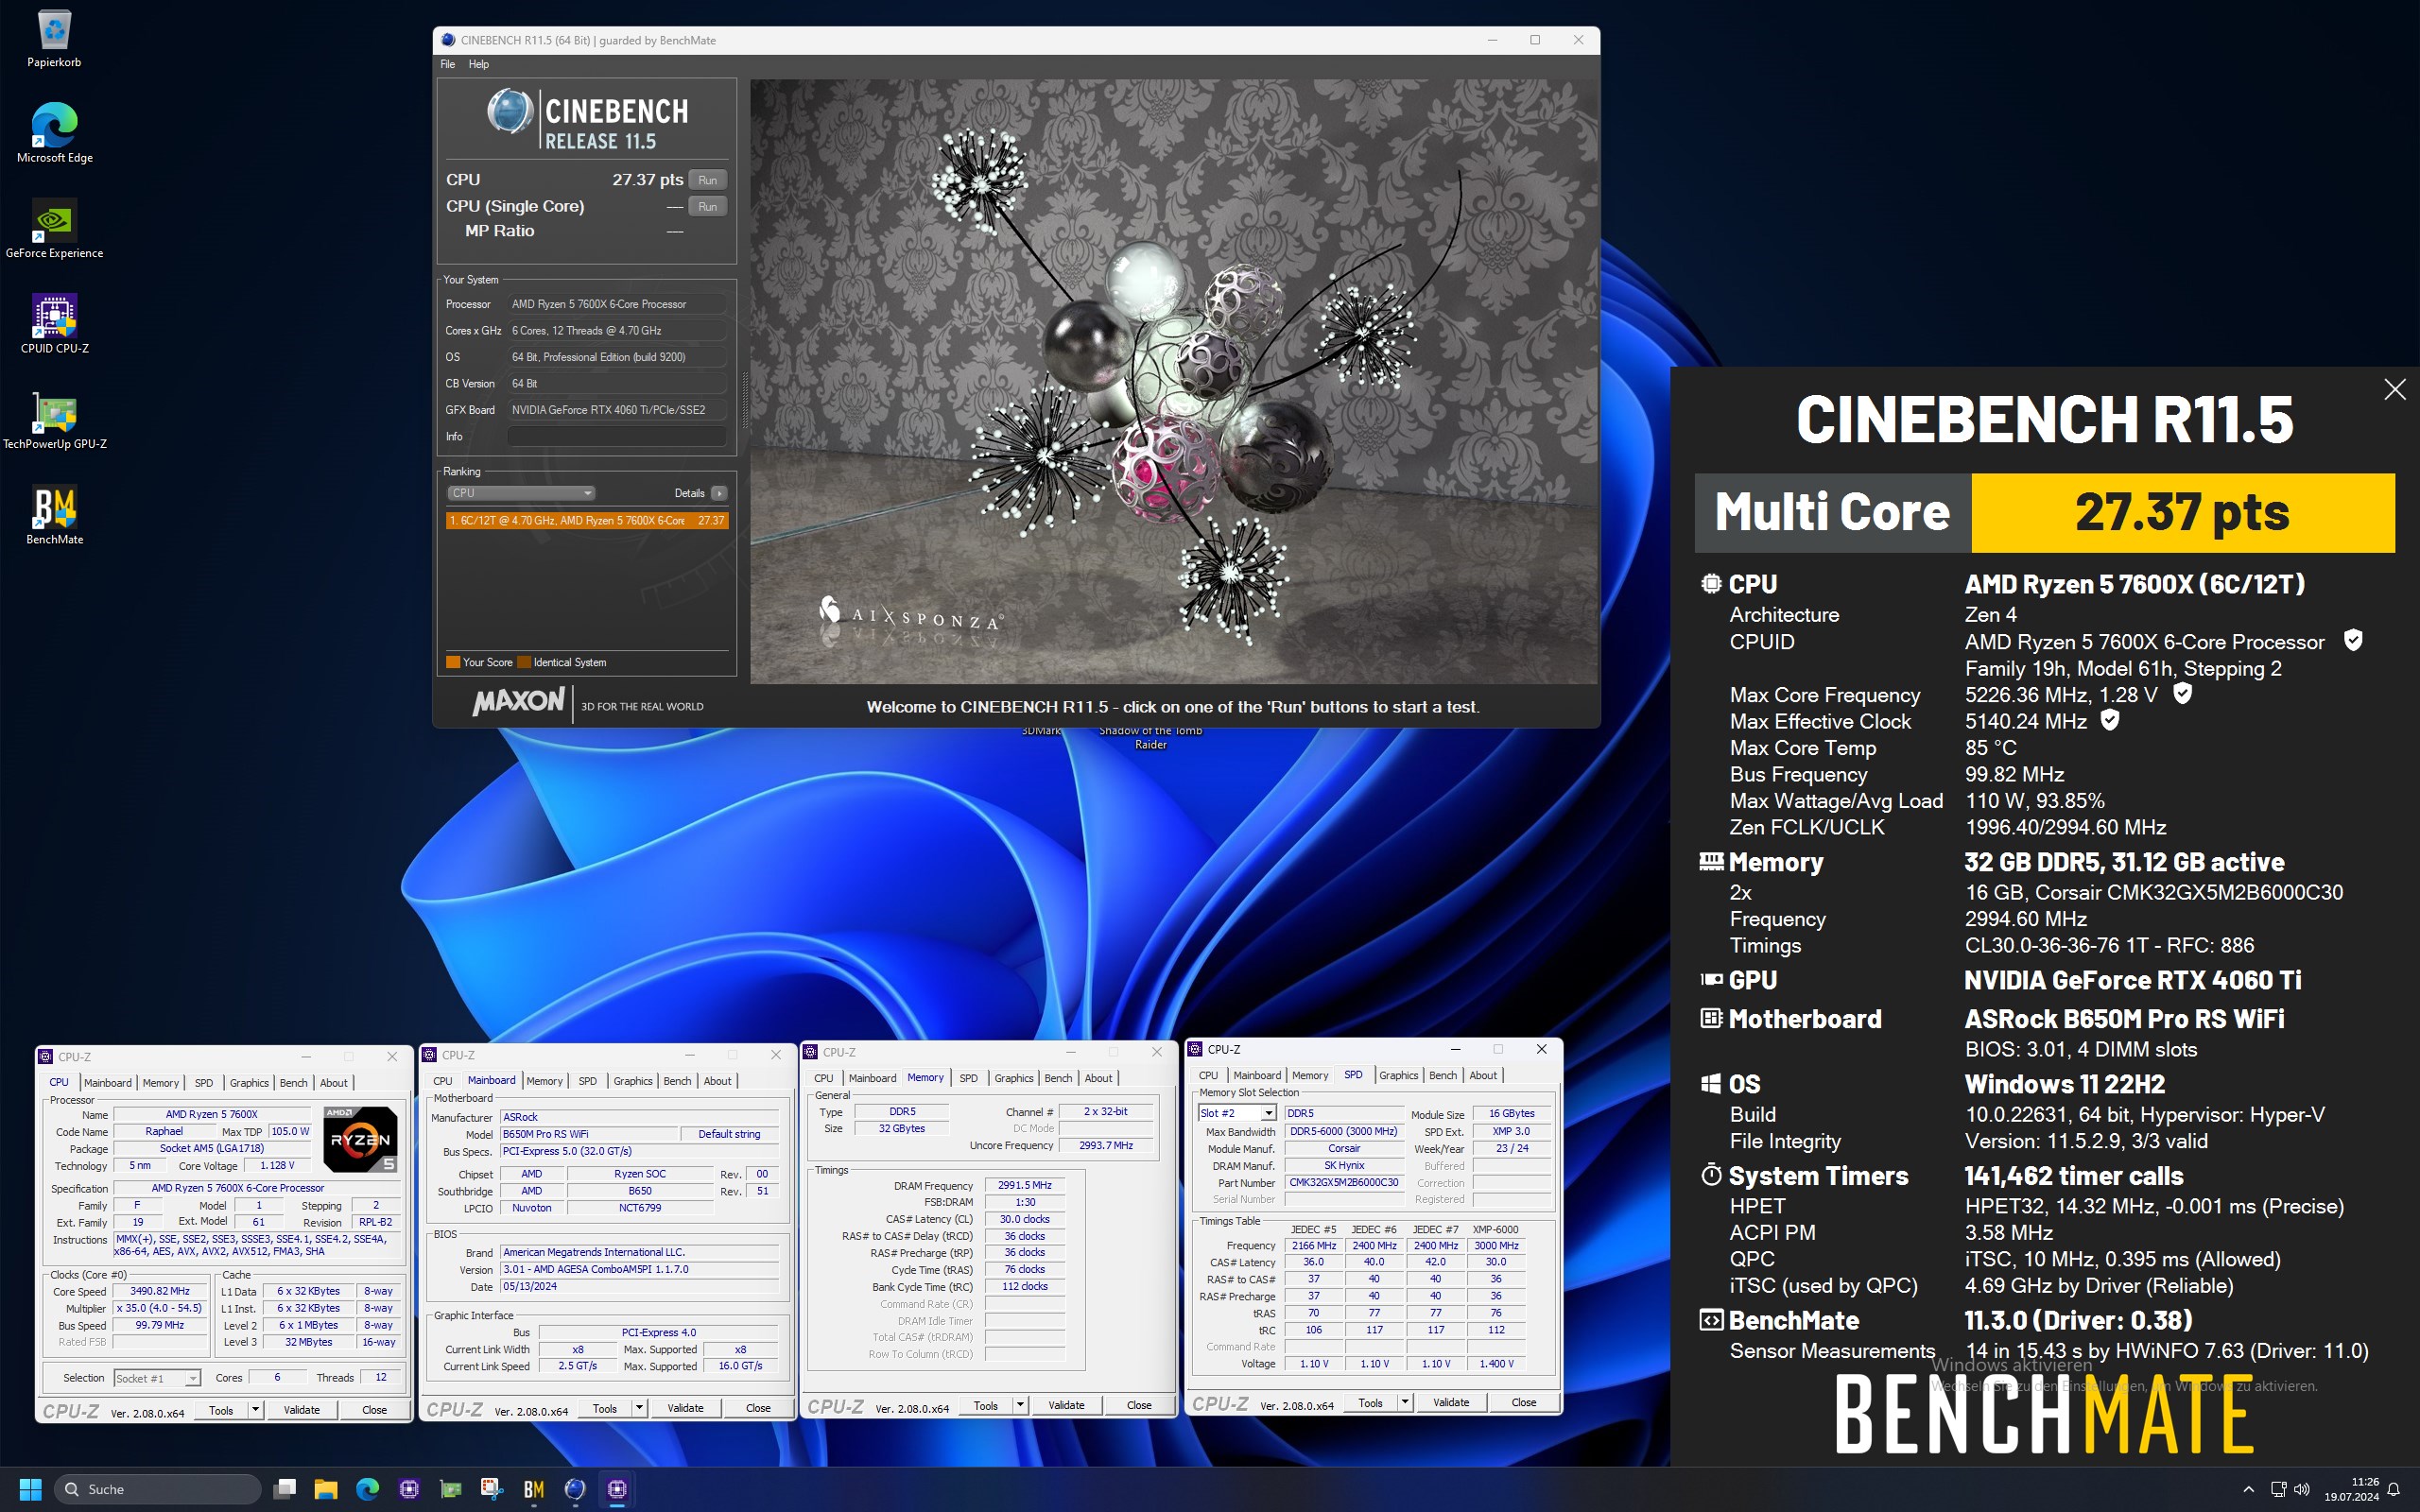Click Tools button in first CPU-Z window
Screen dimensions: 2420x1512
pos(221,1410)
